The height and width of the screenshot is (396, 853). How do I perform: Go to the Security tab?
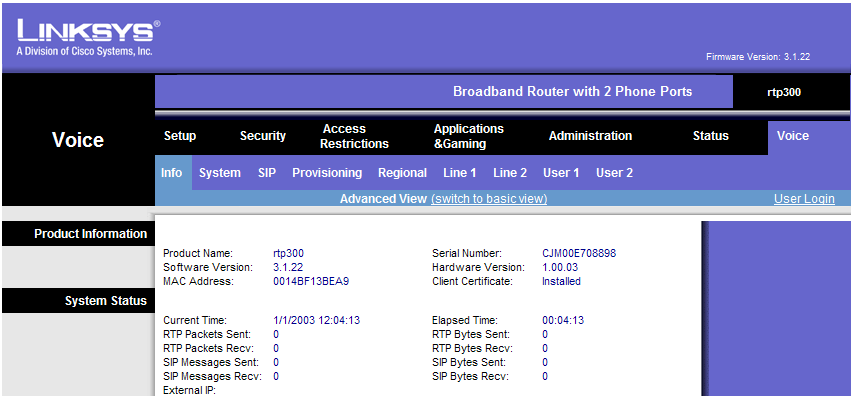(263, 136)
